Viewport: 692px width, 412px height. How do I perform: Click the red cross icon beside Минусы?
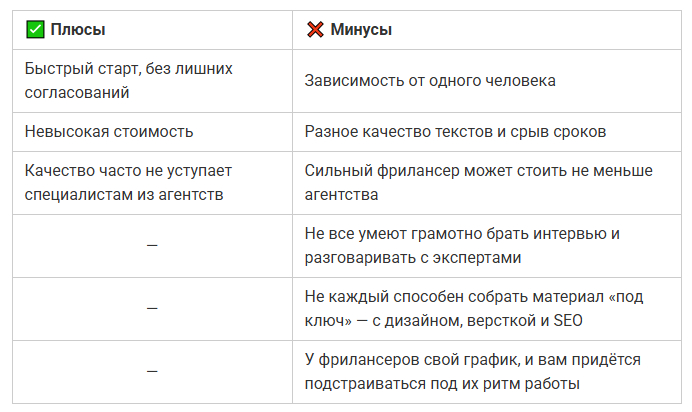(315, 30)
